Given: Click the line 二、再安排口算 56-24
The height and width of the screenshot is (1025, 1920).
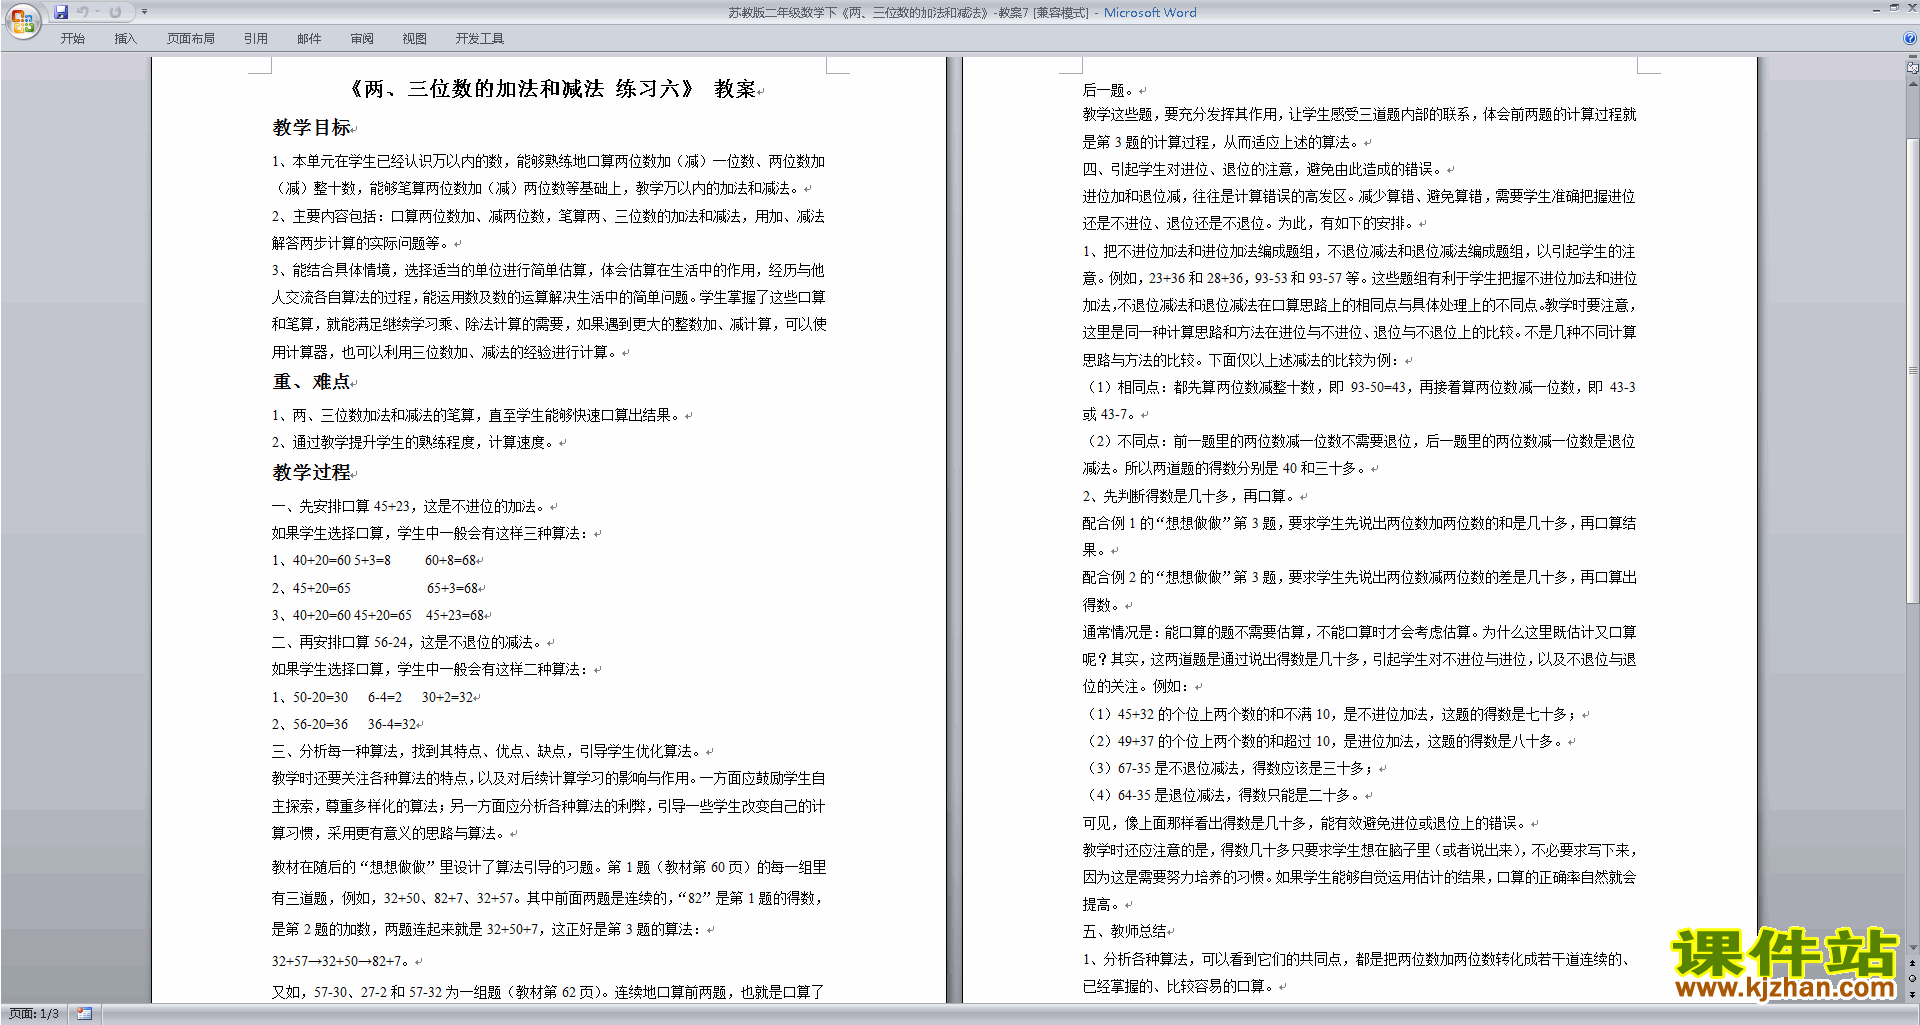Looking at the screenshot, I should click(410, 643).
